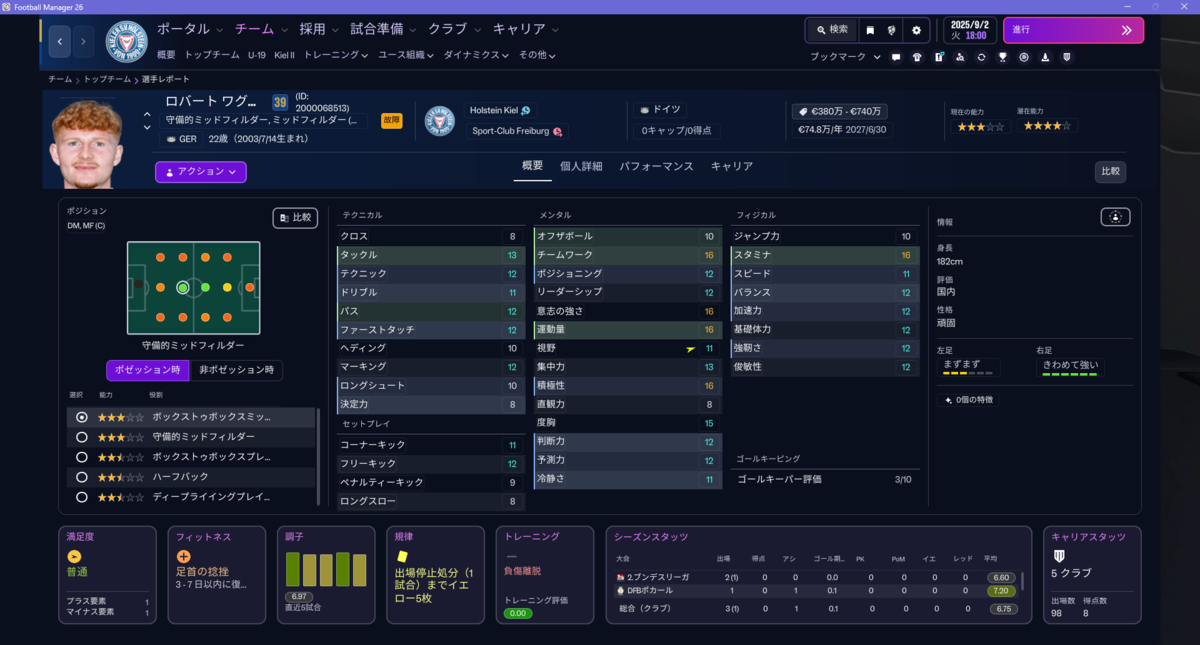Switch to the パフォーマンス tab
Screen dimensions: 1200x645
(x=656, y=166)
